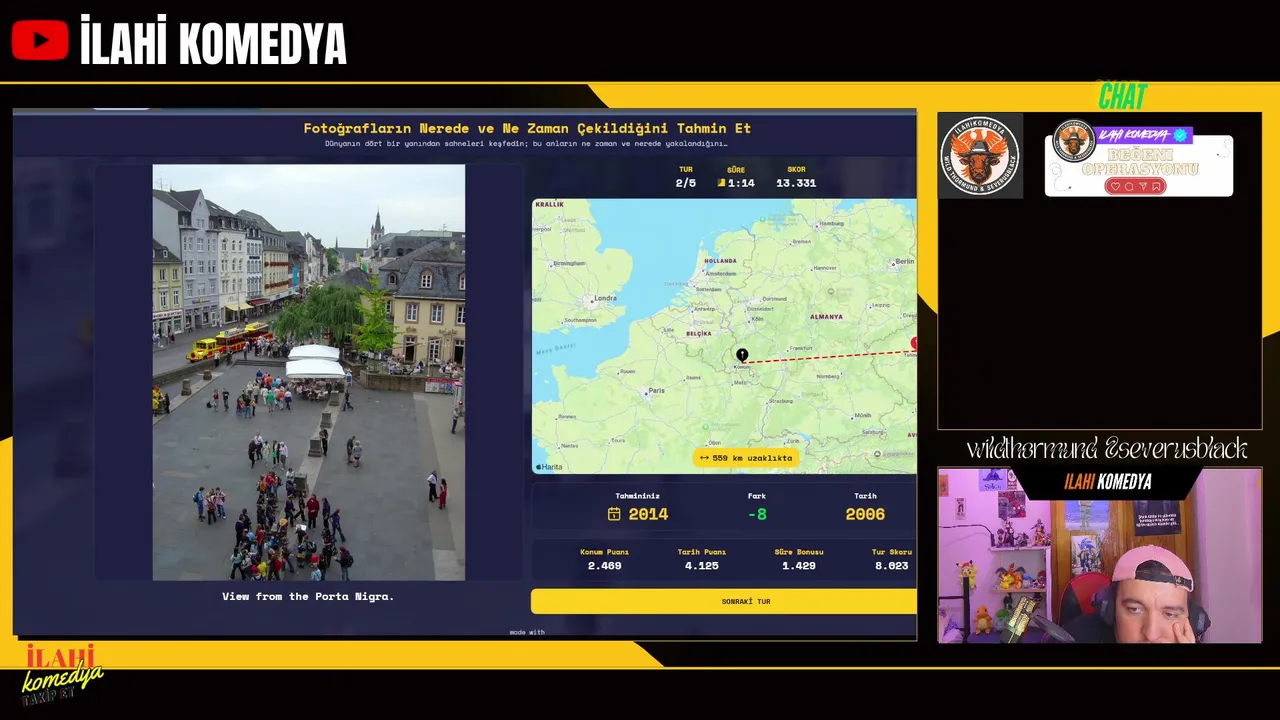Click Nürnberg on the map

827,376
